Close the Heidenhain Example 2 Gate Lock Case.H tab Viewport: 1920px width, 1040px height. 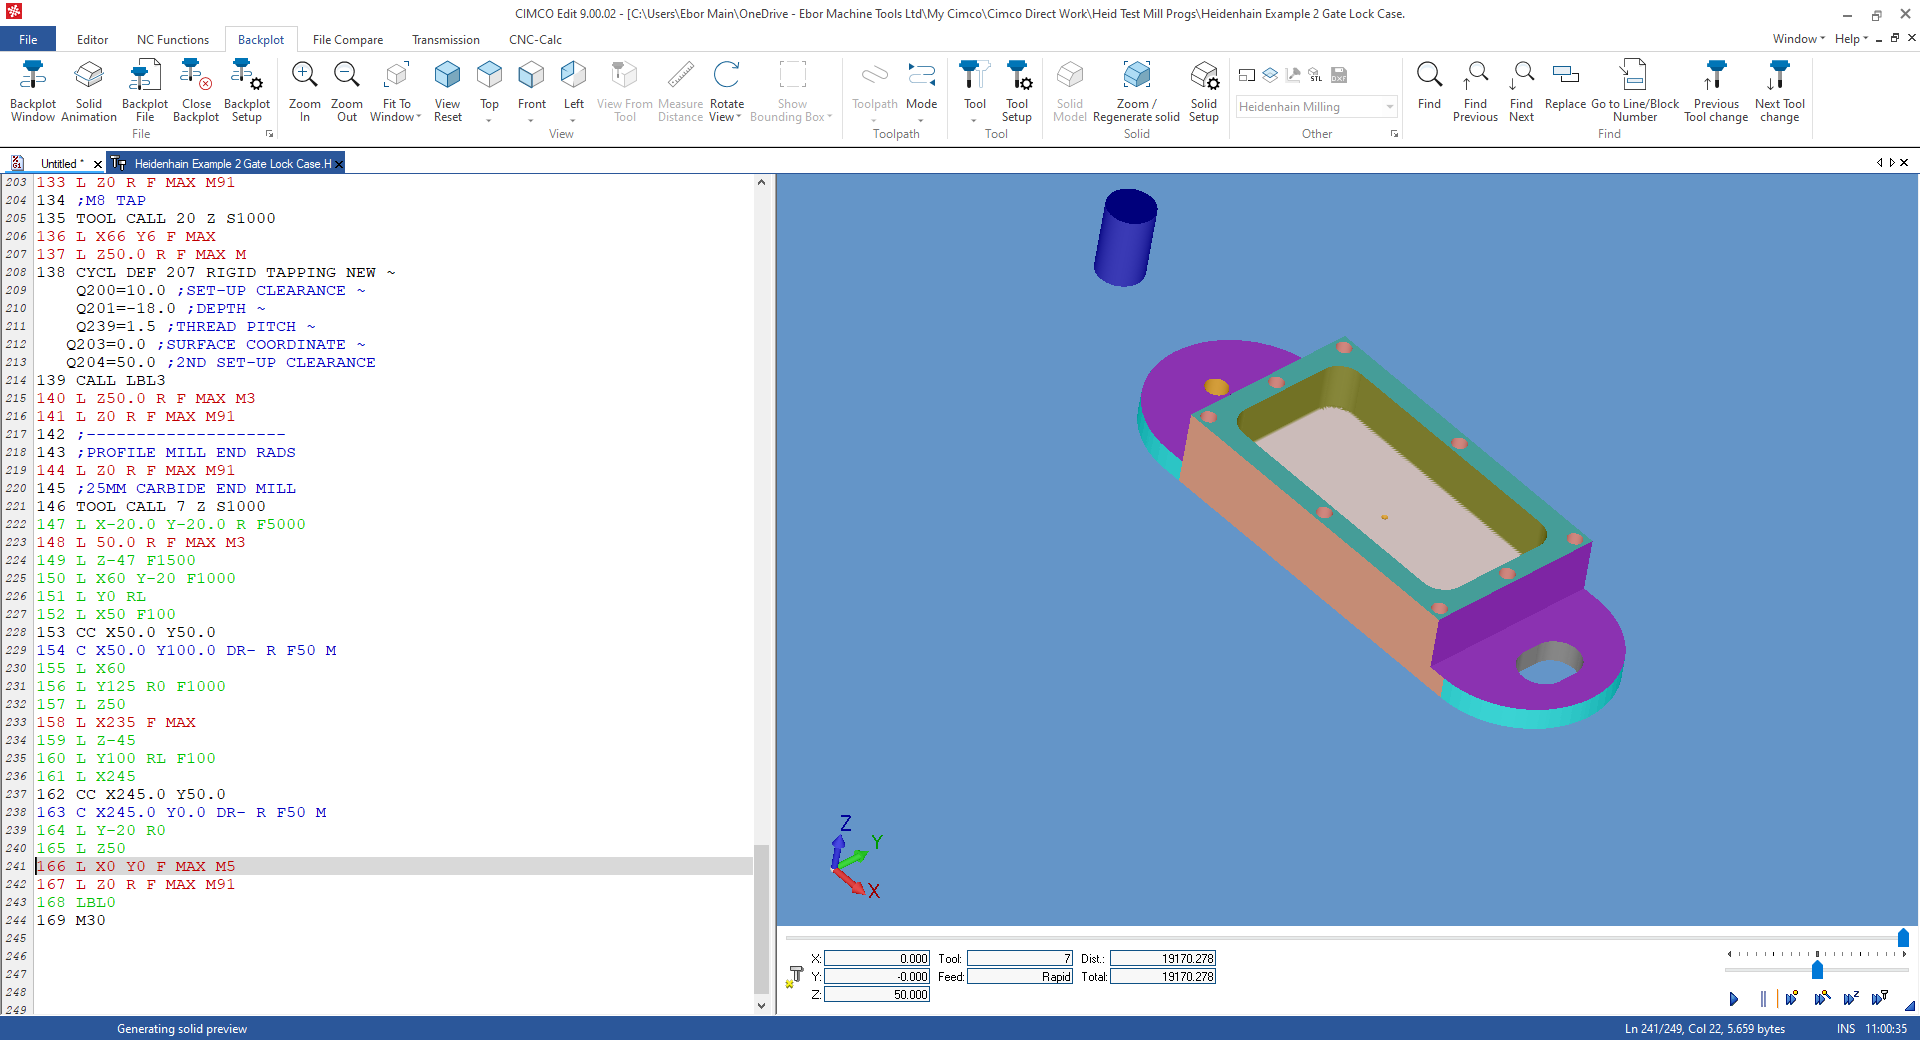(x=339, y=164)
